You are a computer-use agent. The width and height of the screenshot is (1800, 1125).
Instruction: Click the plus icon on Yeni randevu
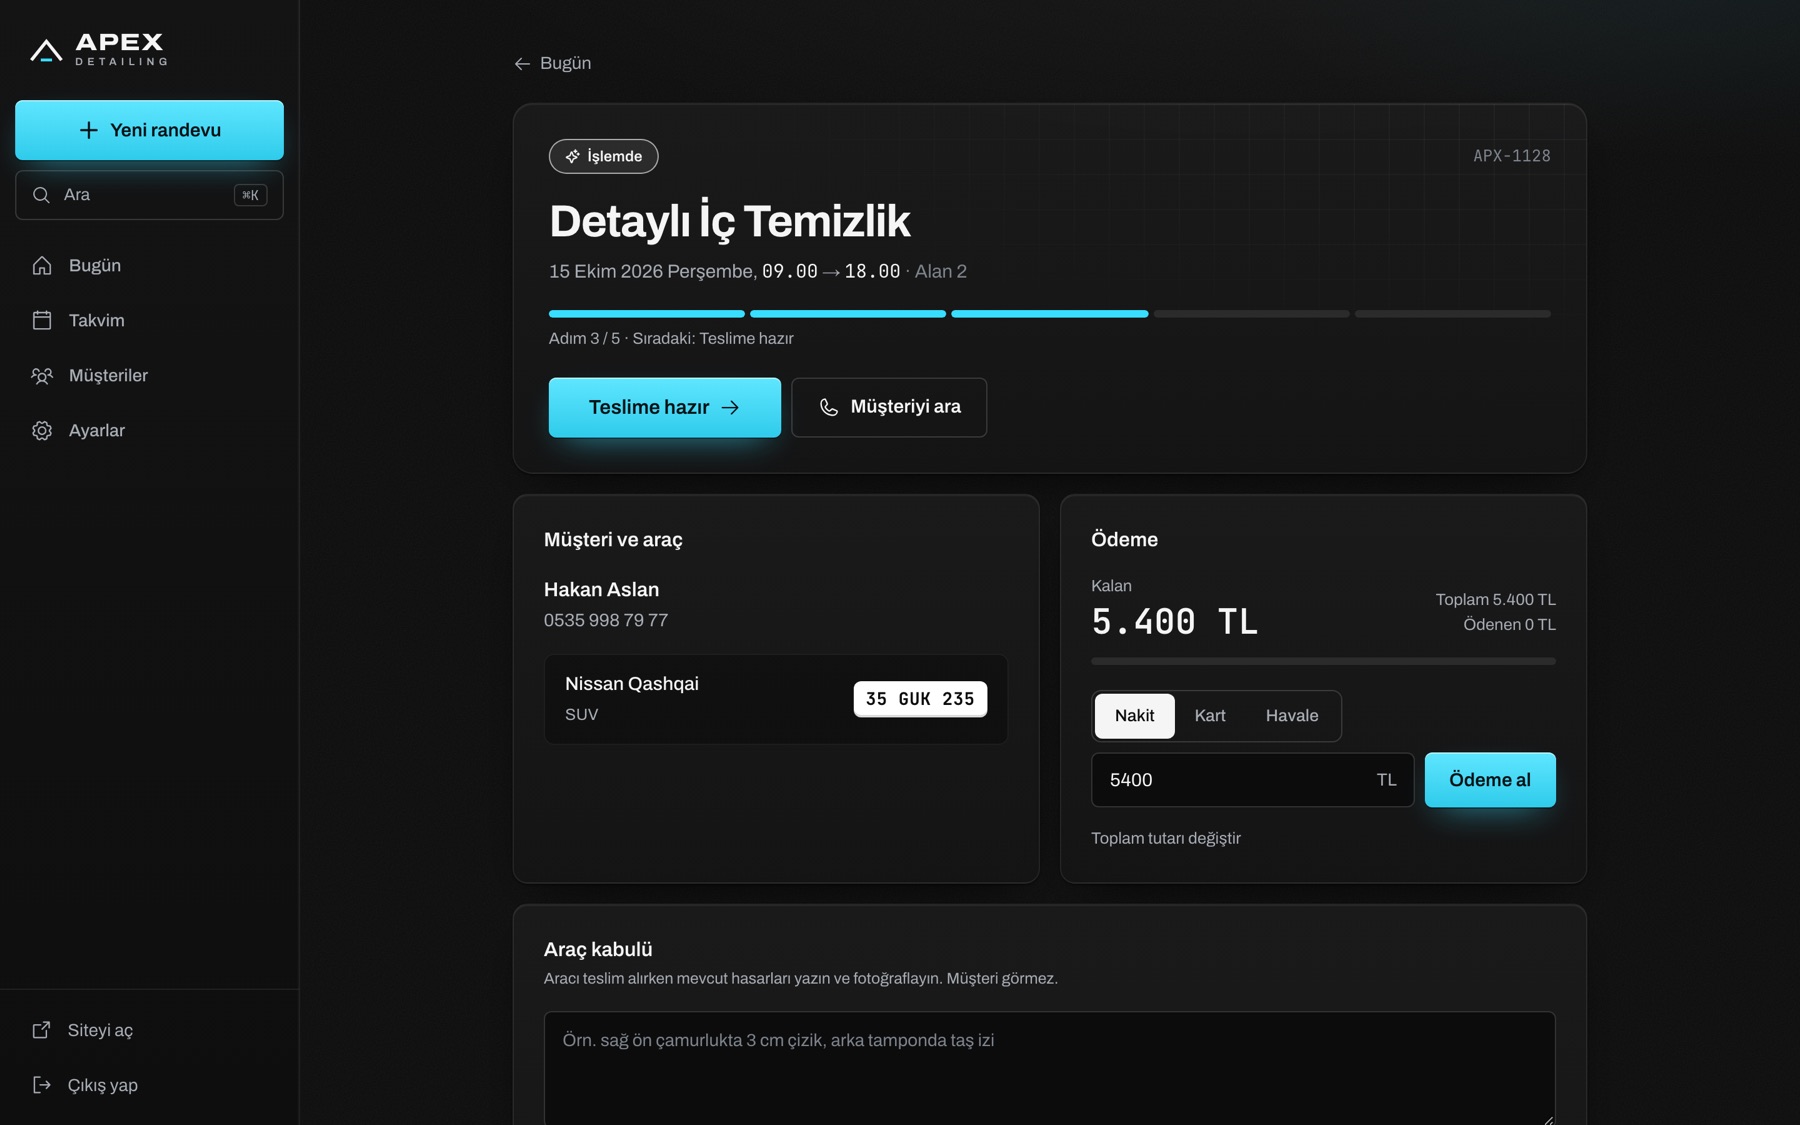[x=89, y=130]
